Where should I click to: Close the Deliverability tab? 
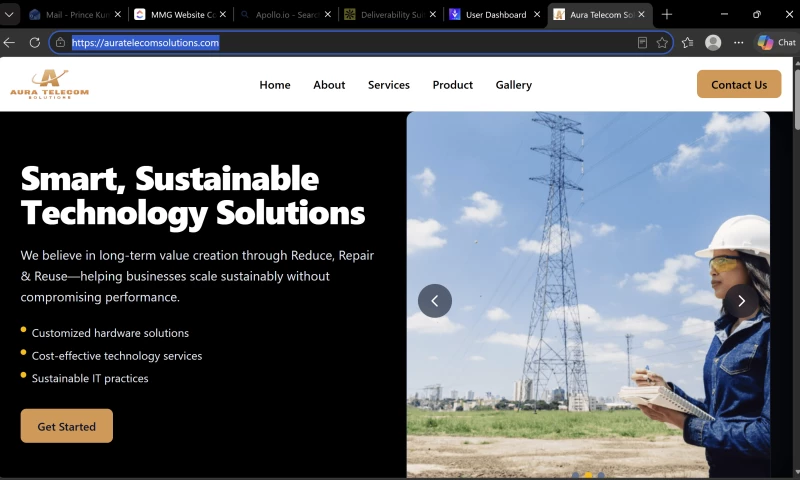[x=433, y=14]
